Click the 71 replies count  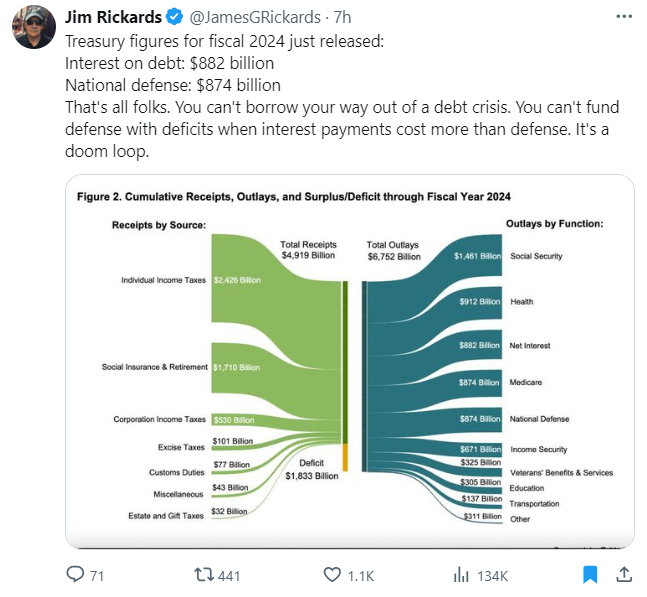(97, 576)
